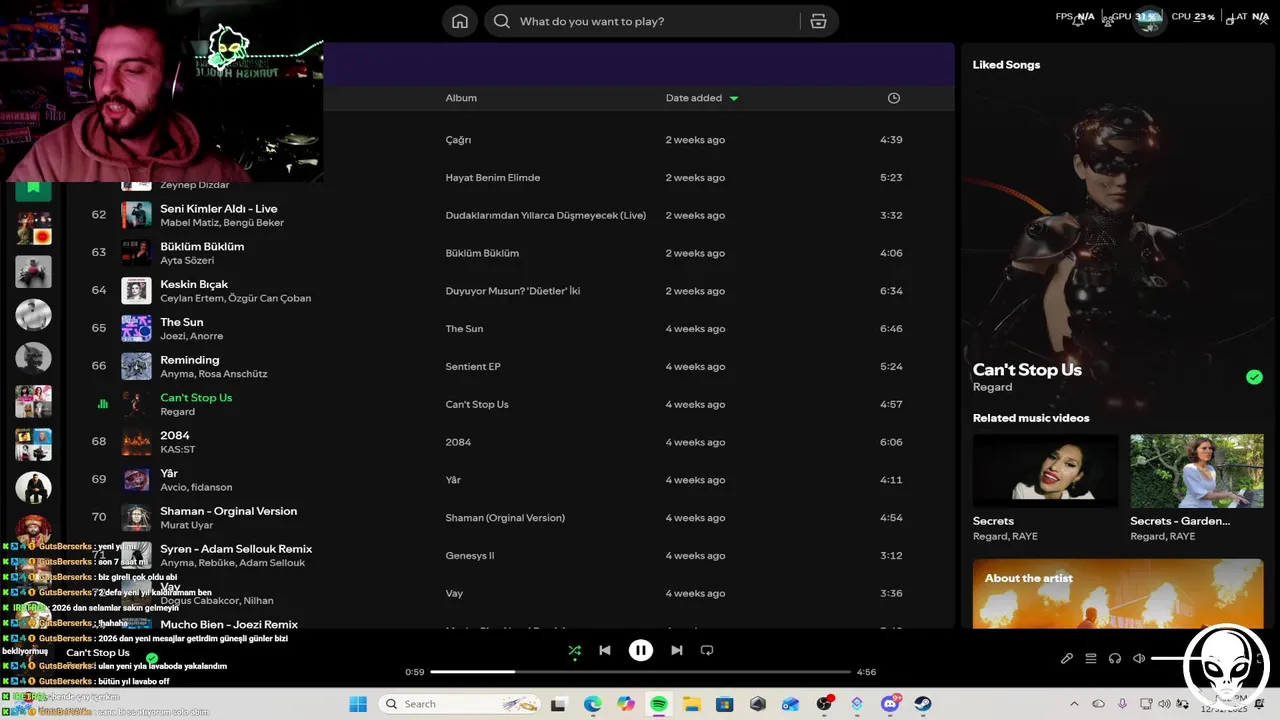Click the duration clock column icon
Viewport: 1280px width, 720px height.
coord(894,98)
